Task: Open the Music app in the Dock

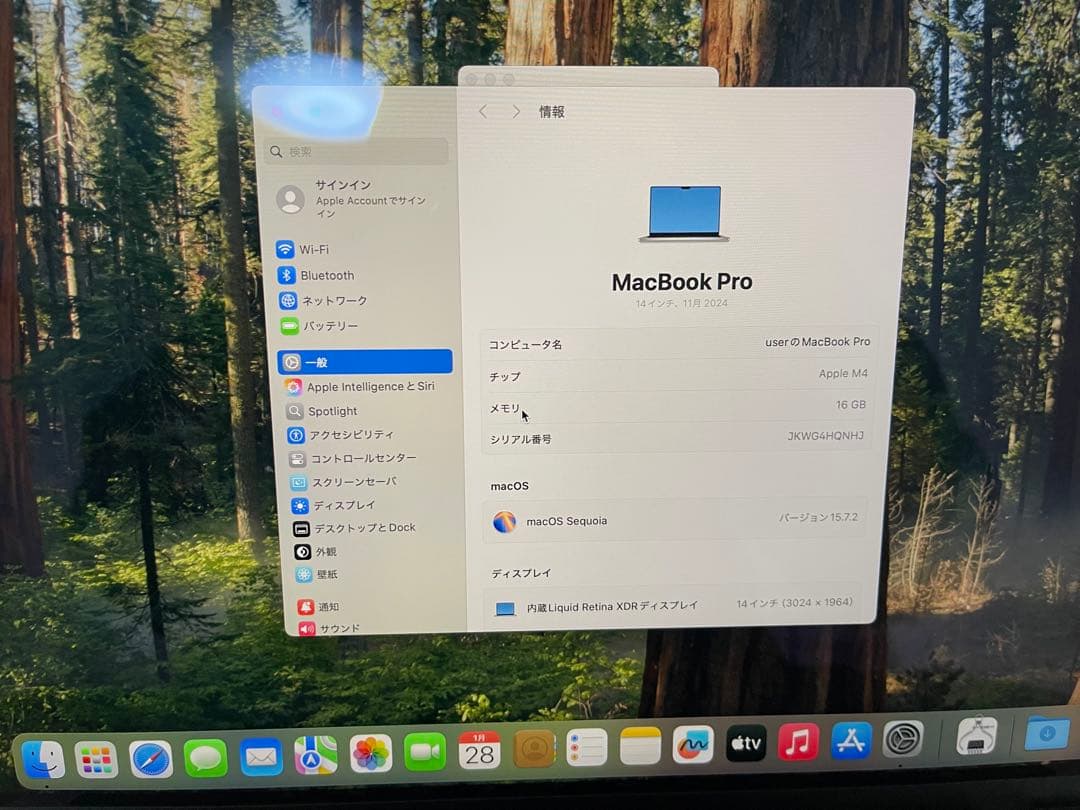Action: (797, 743)
